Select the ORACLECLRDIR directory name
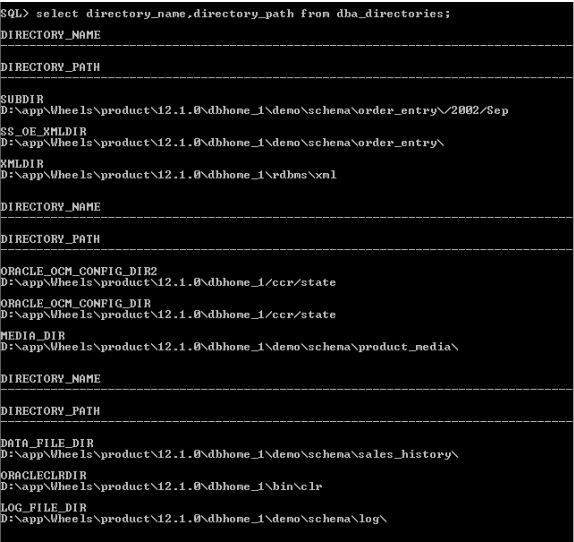574x542 pixels. click(x=44, y=475)
